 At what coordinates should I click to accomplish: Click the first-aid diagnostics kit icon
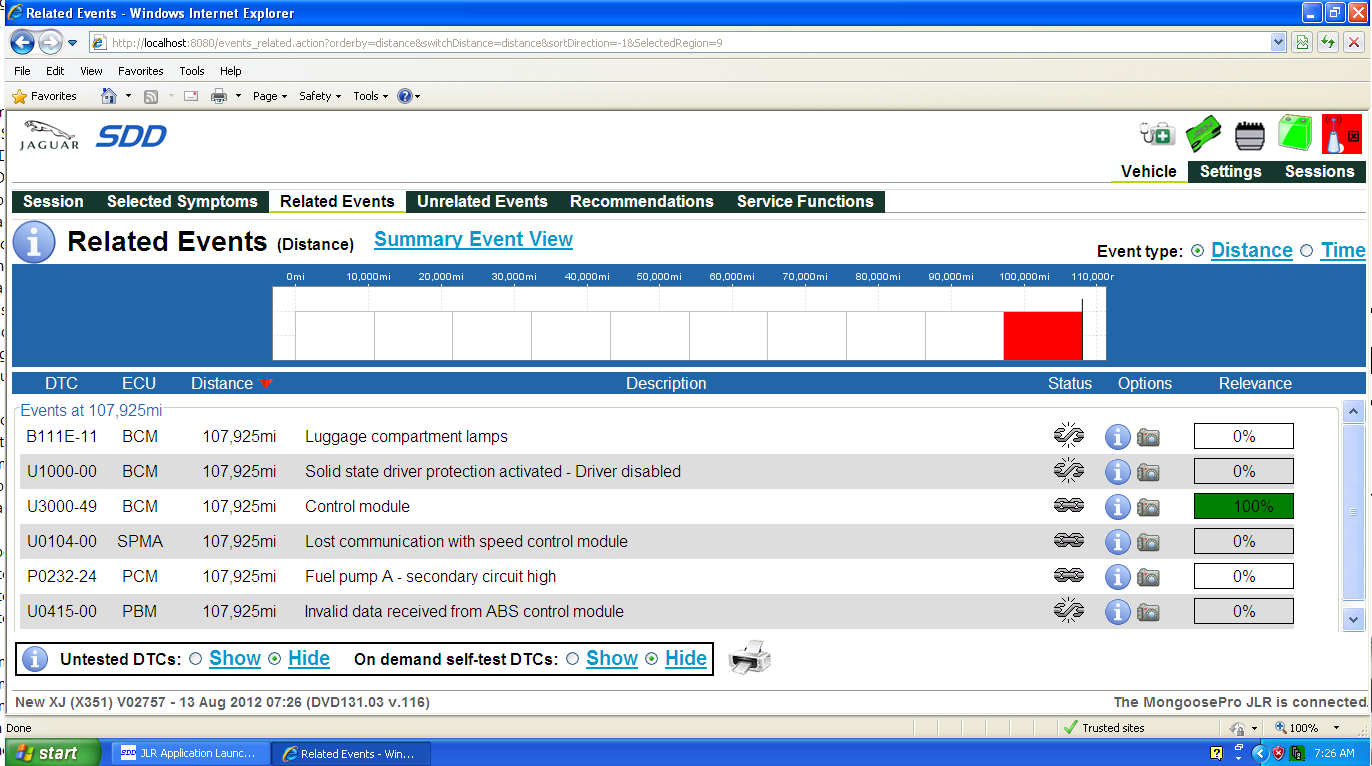point(1157,133)
